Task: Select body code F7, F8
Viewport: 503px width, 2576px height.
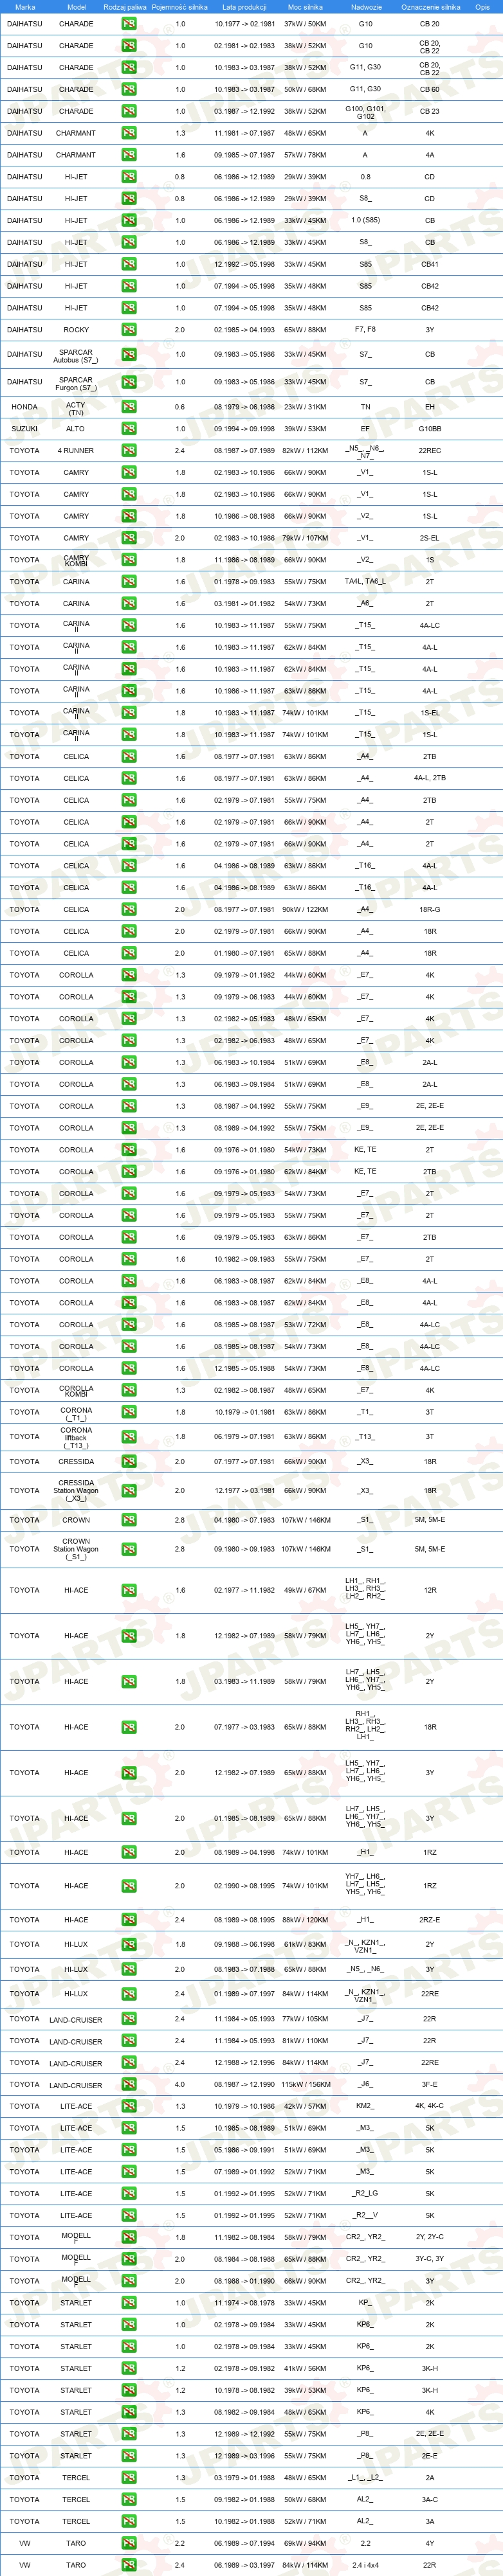Action: click(x=366, y=330)
